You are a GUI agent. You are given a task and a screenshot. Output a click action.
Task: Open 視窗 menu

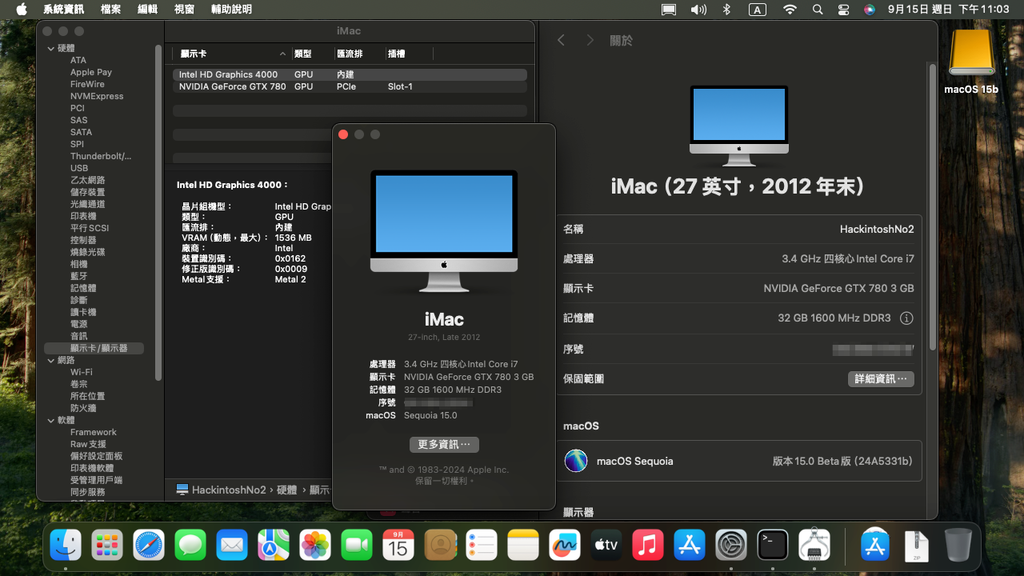[x=184, y=9]
